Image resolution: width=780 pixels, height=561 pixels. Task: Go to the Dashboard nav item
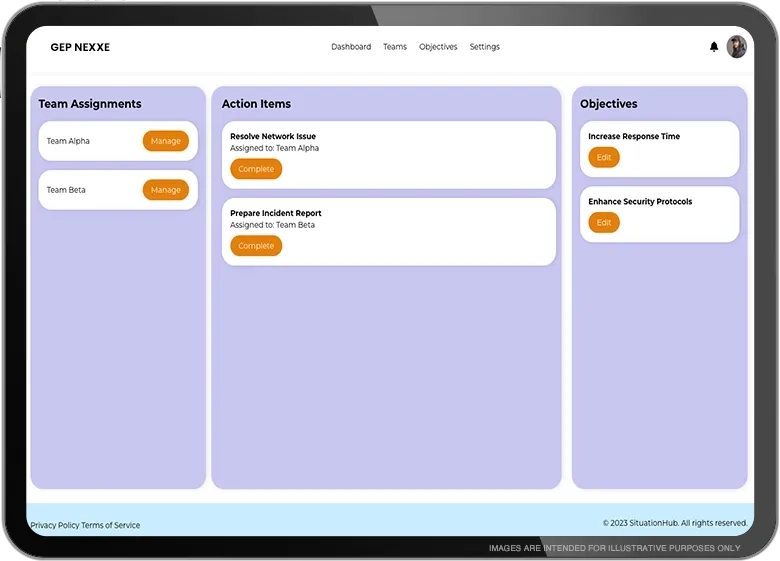click(x=351, y=47)
